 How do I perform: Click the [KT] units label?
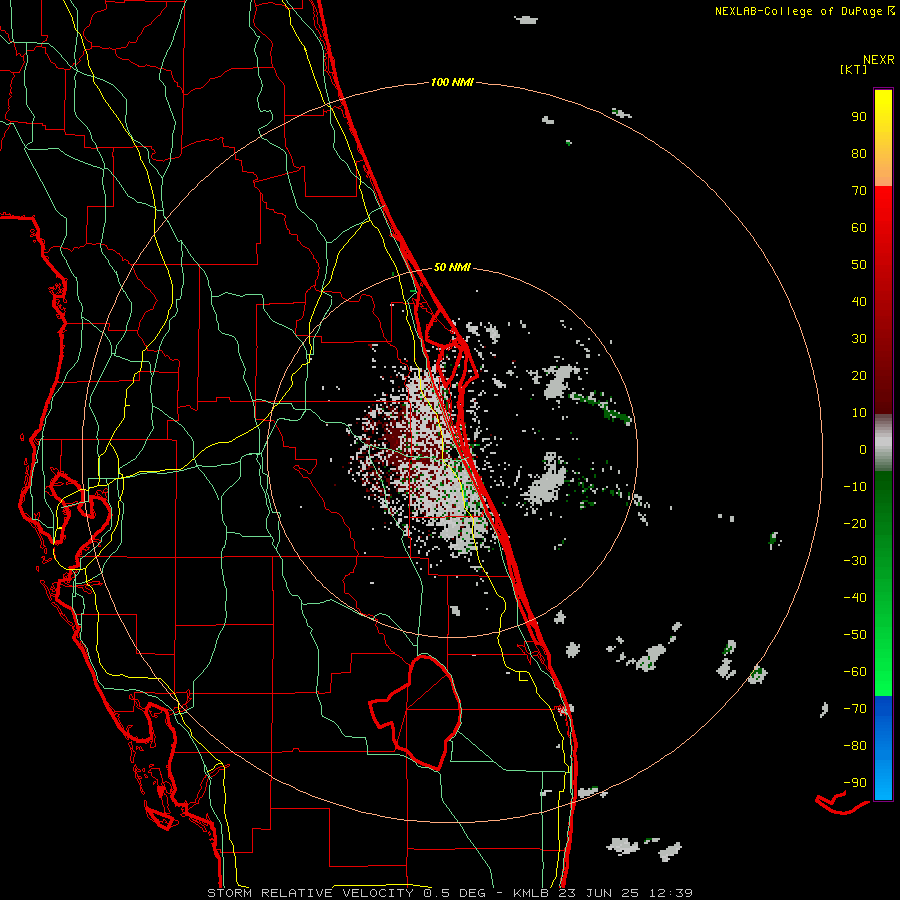(853, 69)
